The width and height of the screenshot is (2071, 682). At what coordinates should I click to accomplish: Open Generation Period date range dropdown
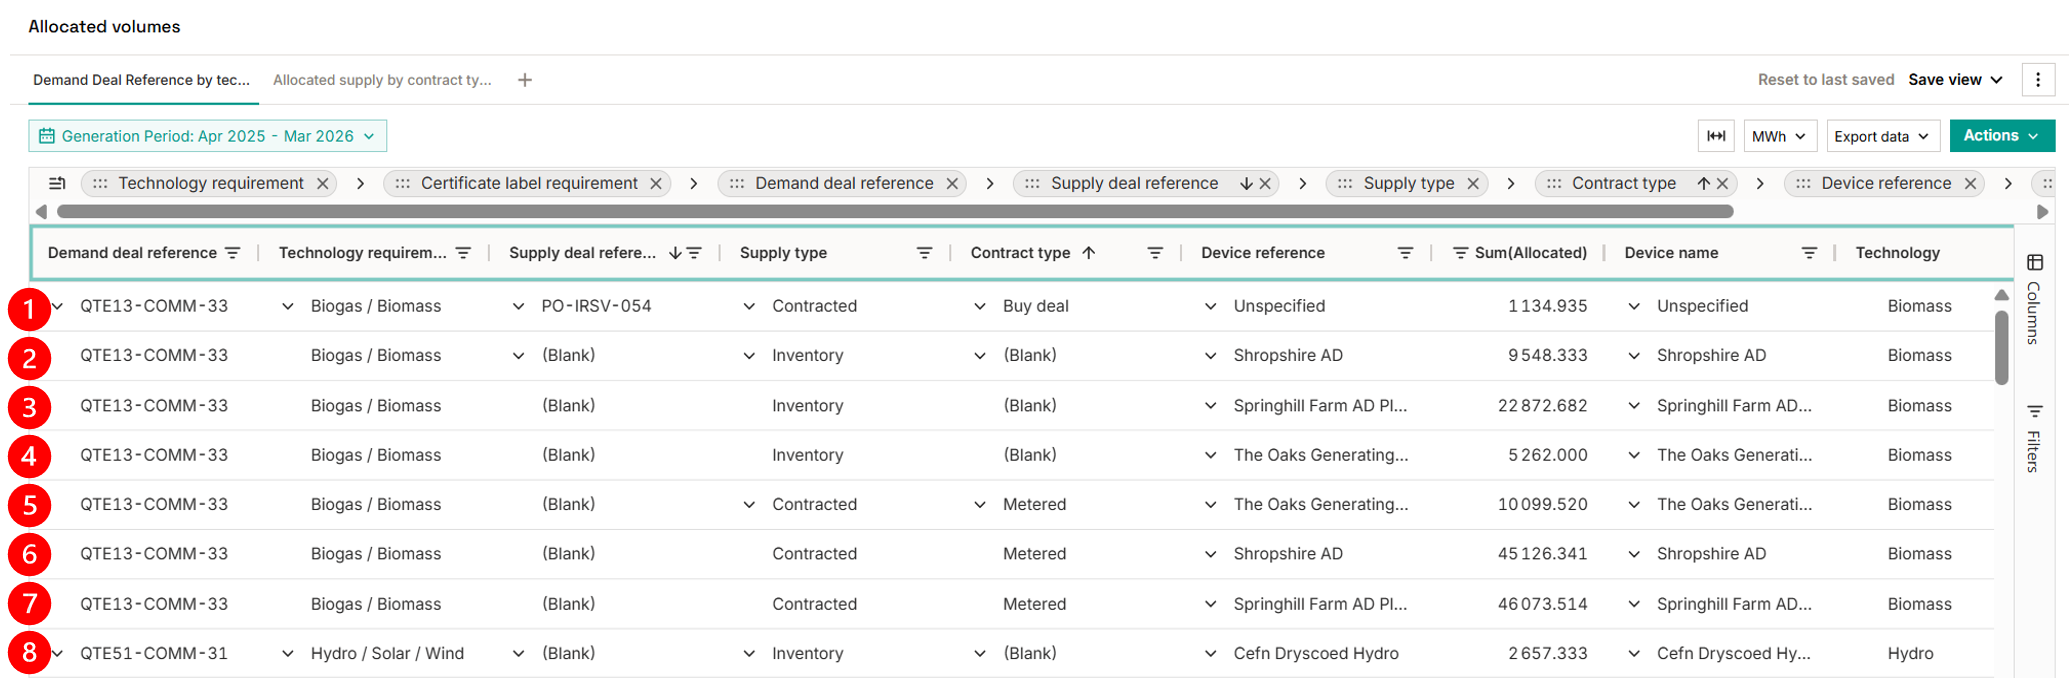[x=207, y=136]
